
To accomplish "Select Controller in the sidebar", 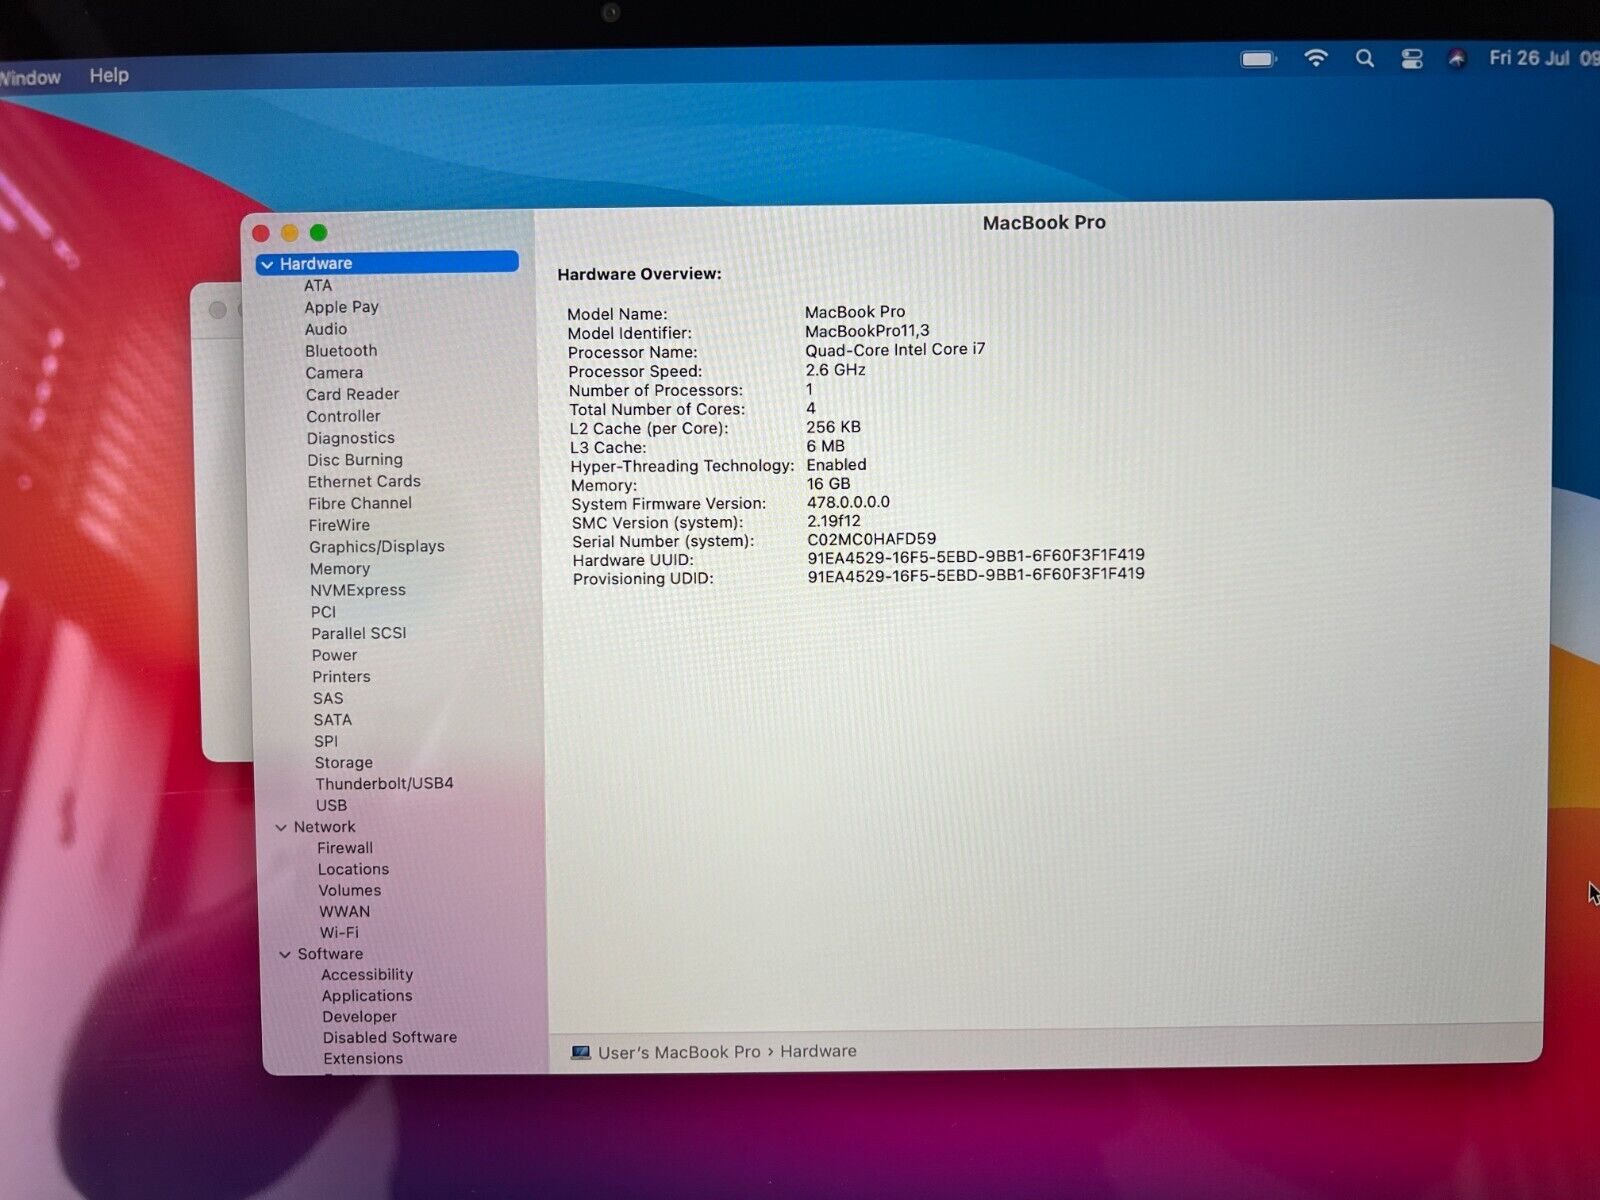I will 343,416.
